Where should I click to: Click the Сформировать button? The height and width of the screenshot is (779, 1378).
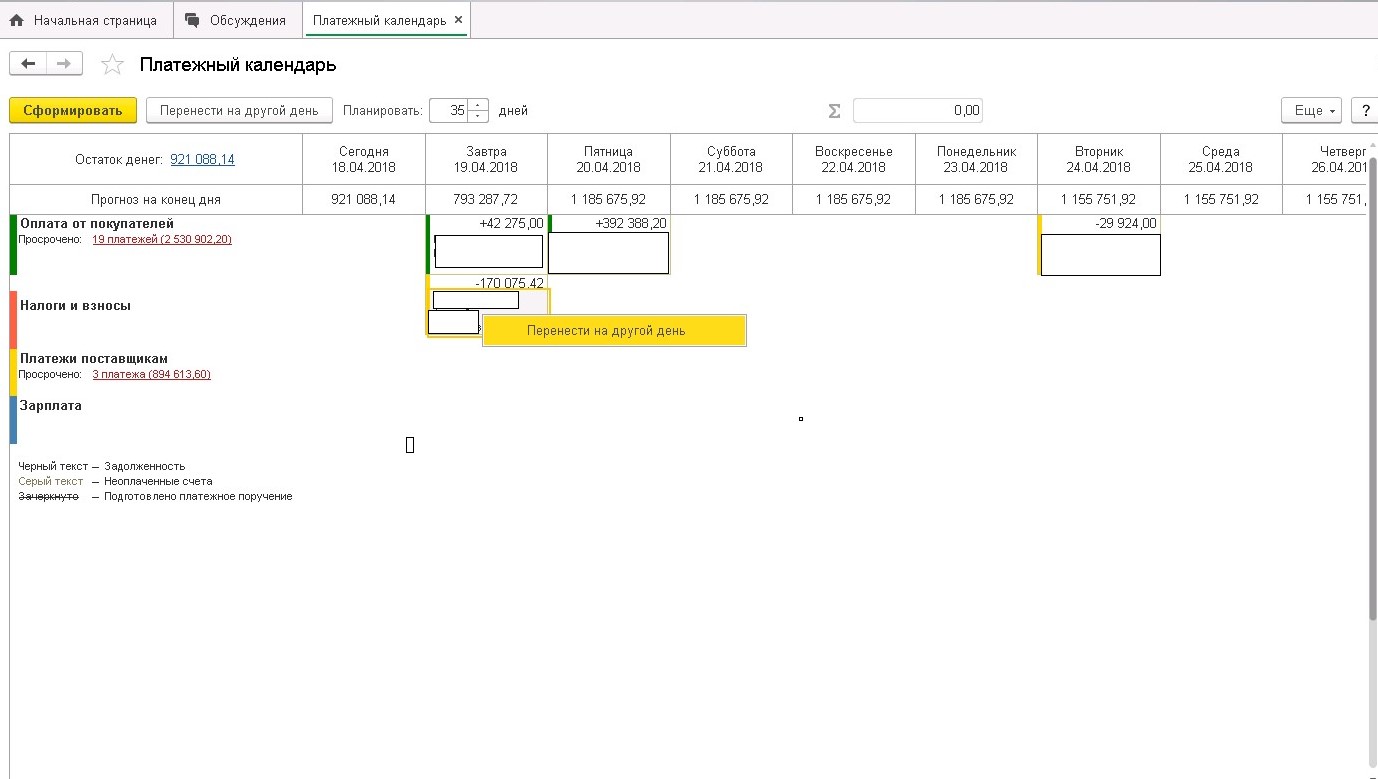point(73,110)
